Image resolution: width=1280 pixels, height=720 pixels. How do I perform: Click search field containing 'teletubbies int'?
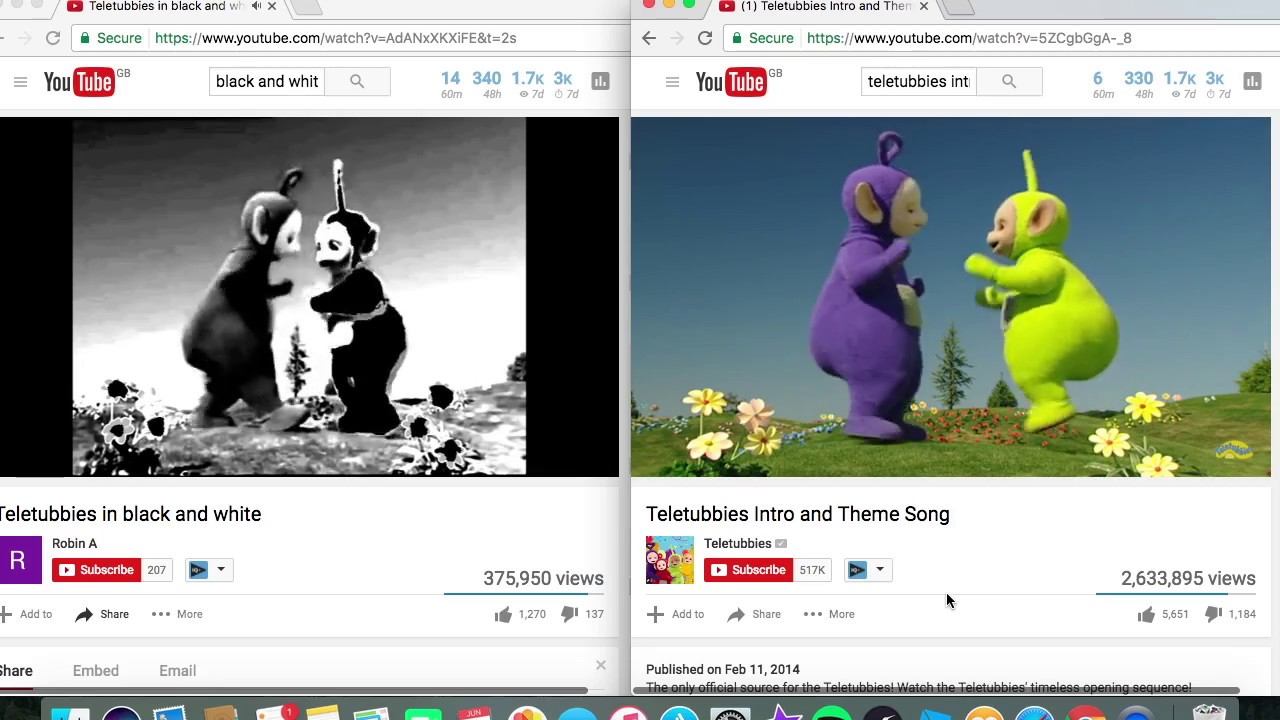coord(919,82)
